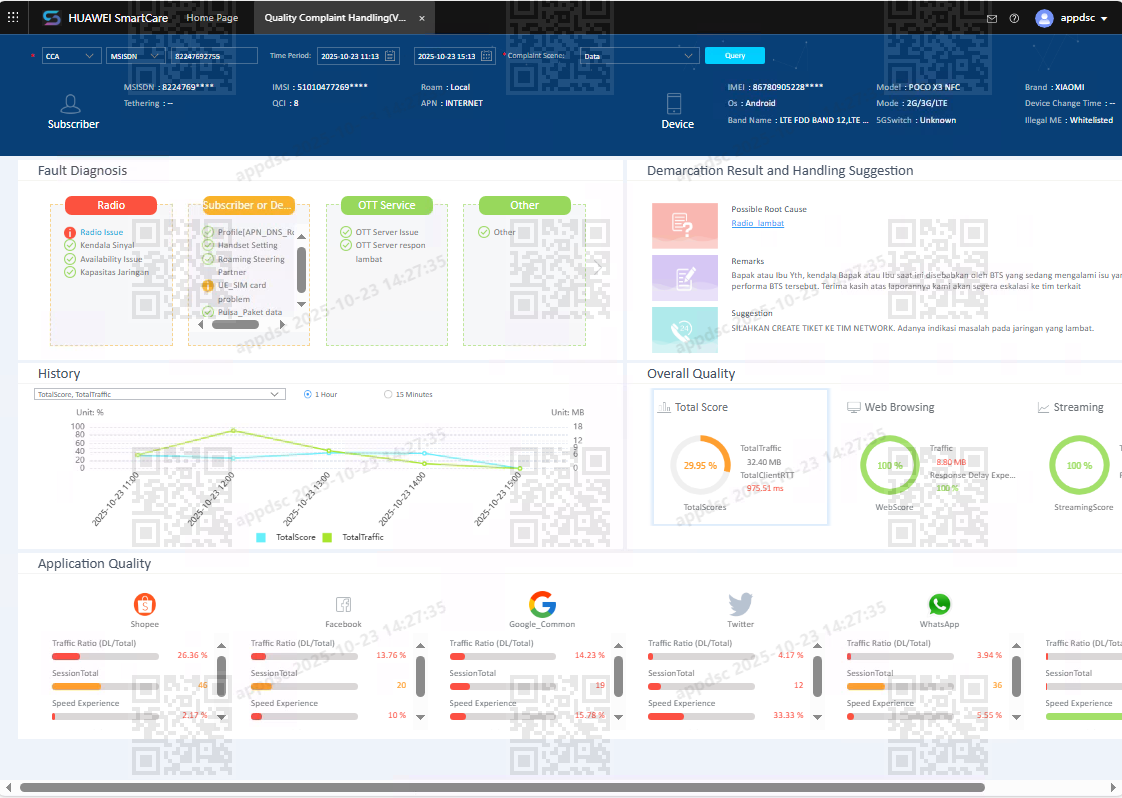Expand the appdsc account menu arrow
1122x798 pixels.
point(1104,19)
